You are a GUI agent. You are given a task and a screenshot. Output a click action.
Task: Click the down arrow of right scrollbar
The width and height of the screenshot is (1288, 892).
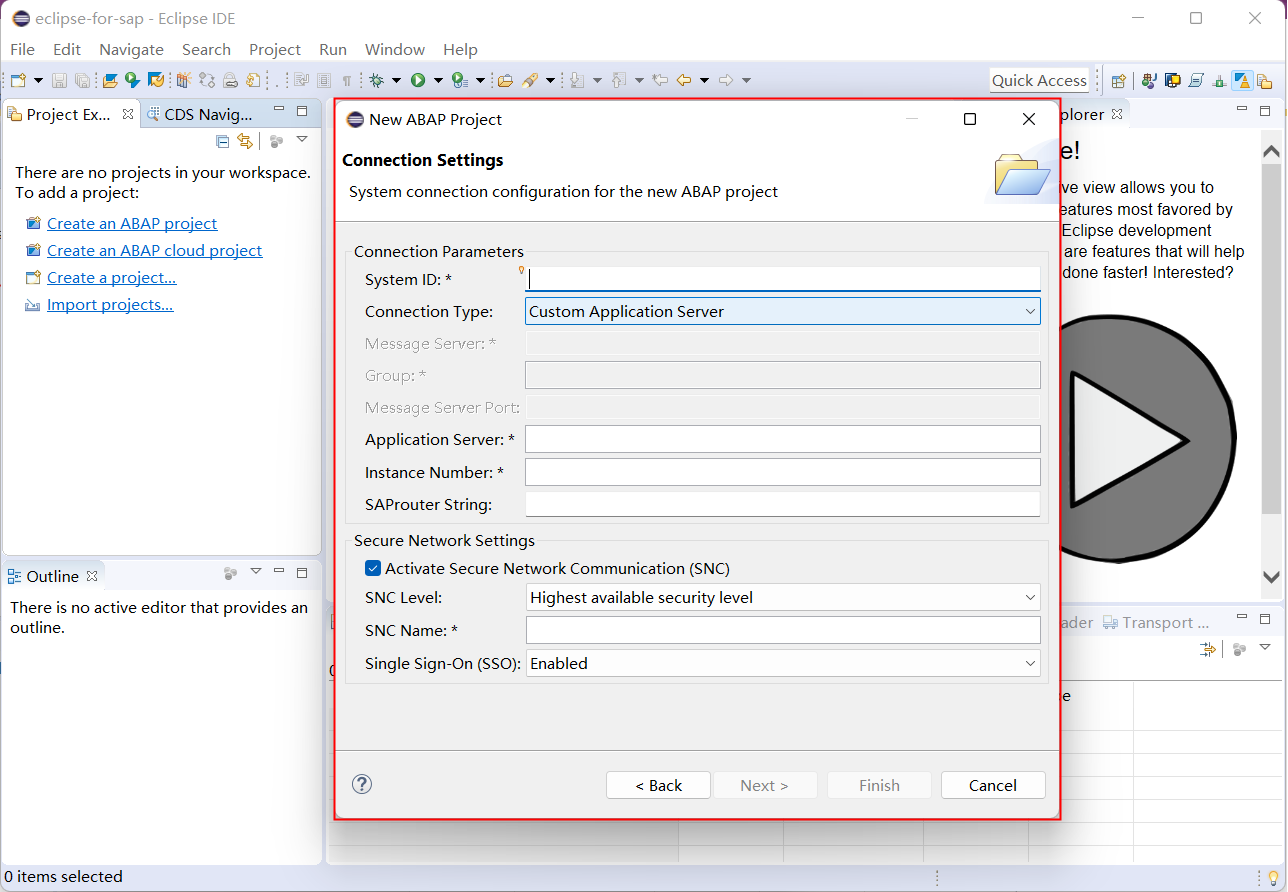click(1271, 577)
